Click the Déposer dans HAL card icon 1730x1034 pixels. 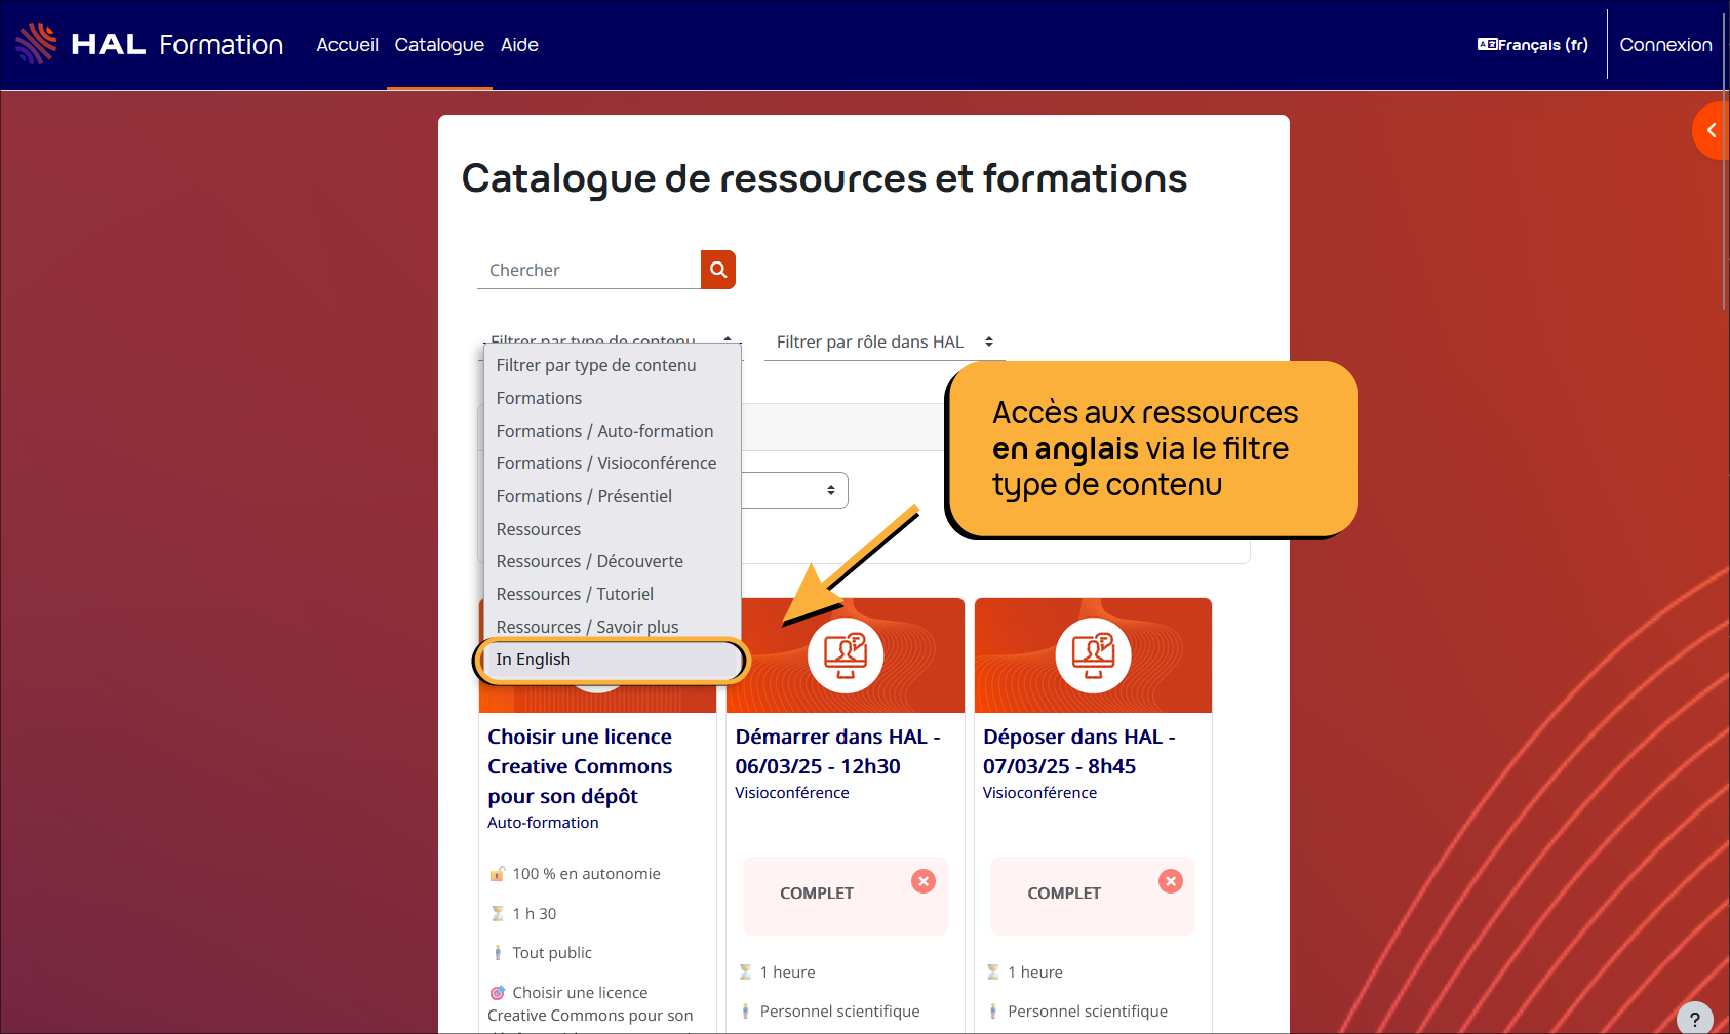pos(1093,655)
